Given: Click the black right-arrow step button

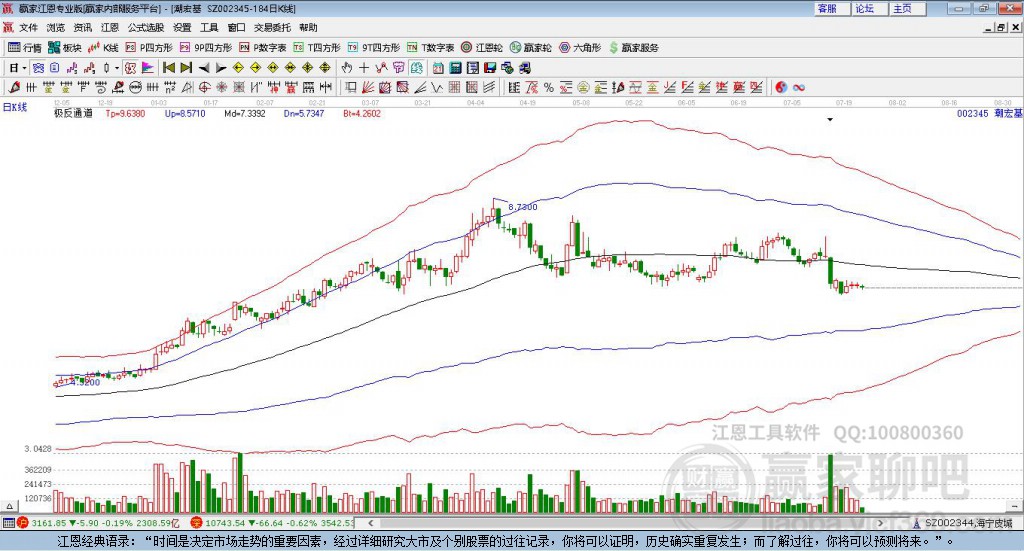Looking at the screenshot, I should point(221,68).
